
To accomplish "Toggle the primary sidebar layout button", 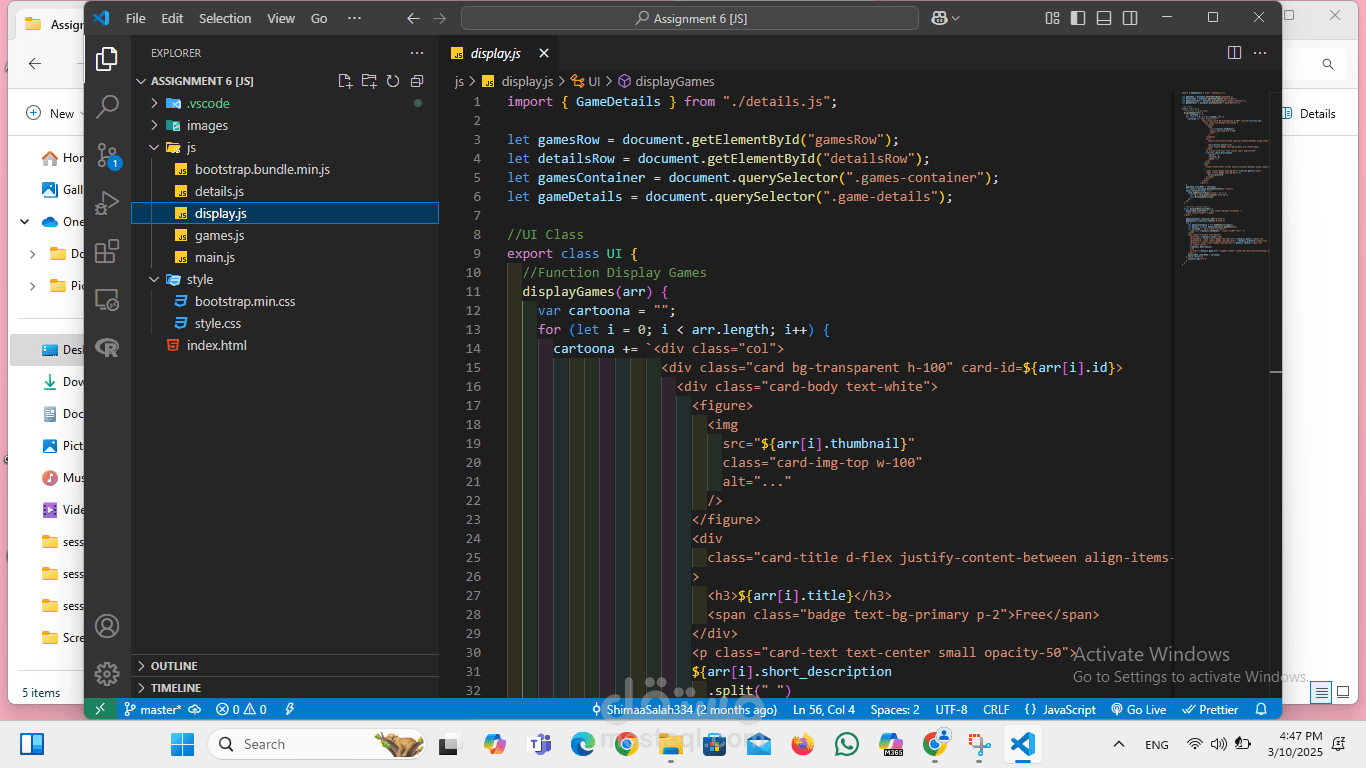I will [1077, 18].
